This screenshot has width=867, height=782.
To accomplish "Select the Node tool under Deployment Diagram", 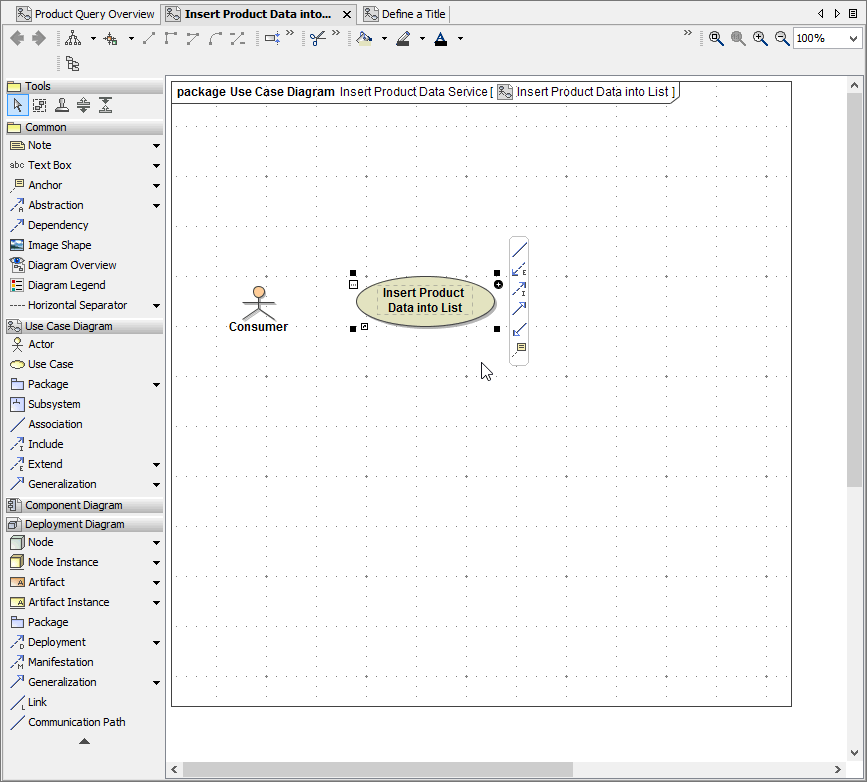I will pos(40,542).
